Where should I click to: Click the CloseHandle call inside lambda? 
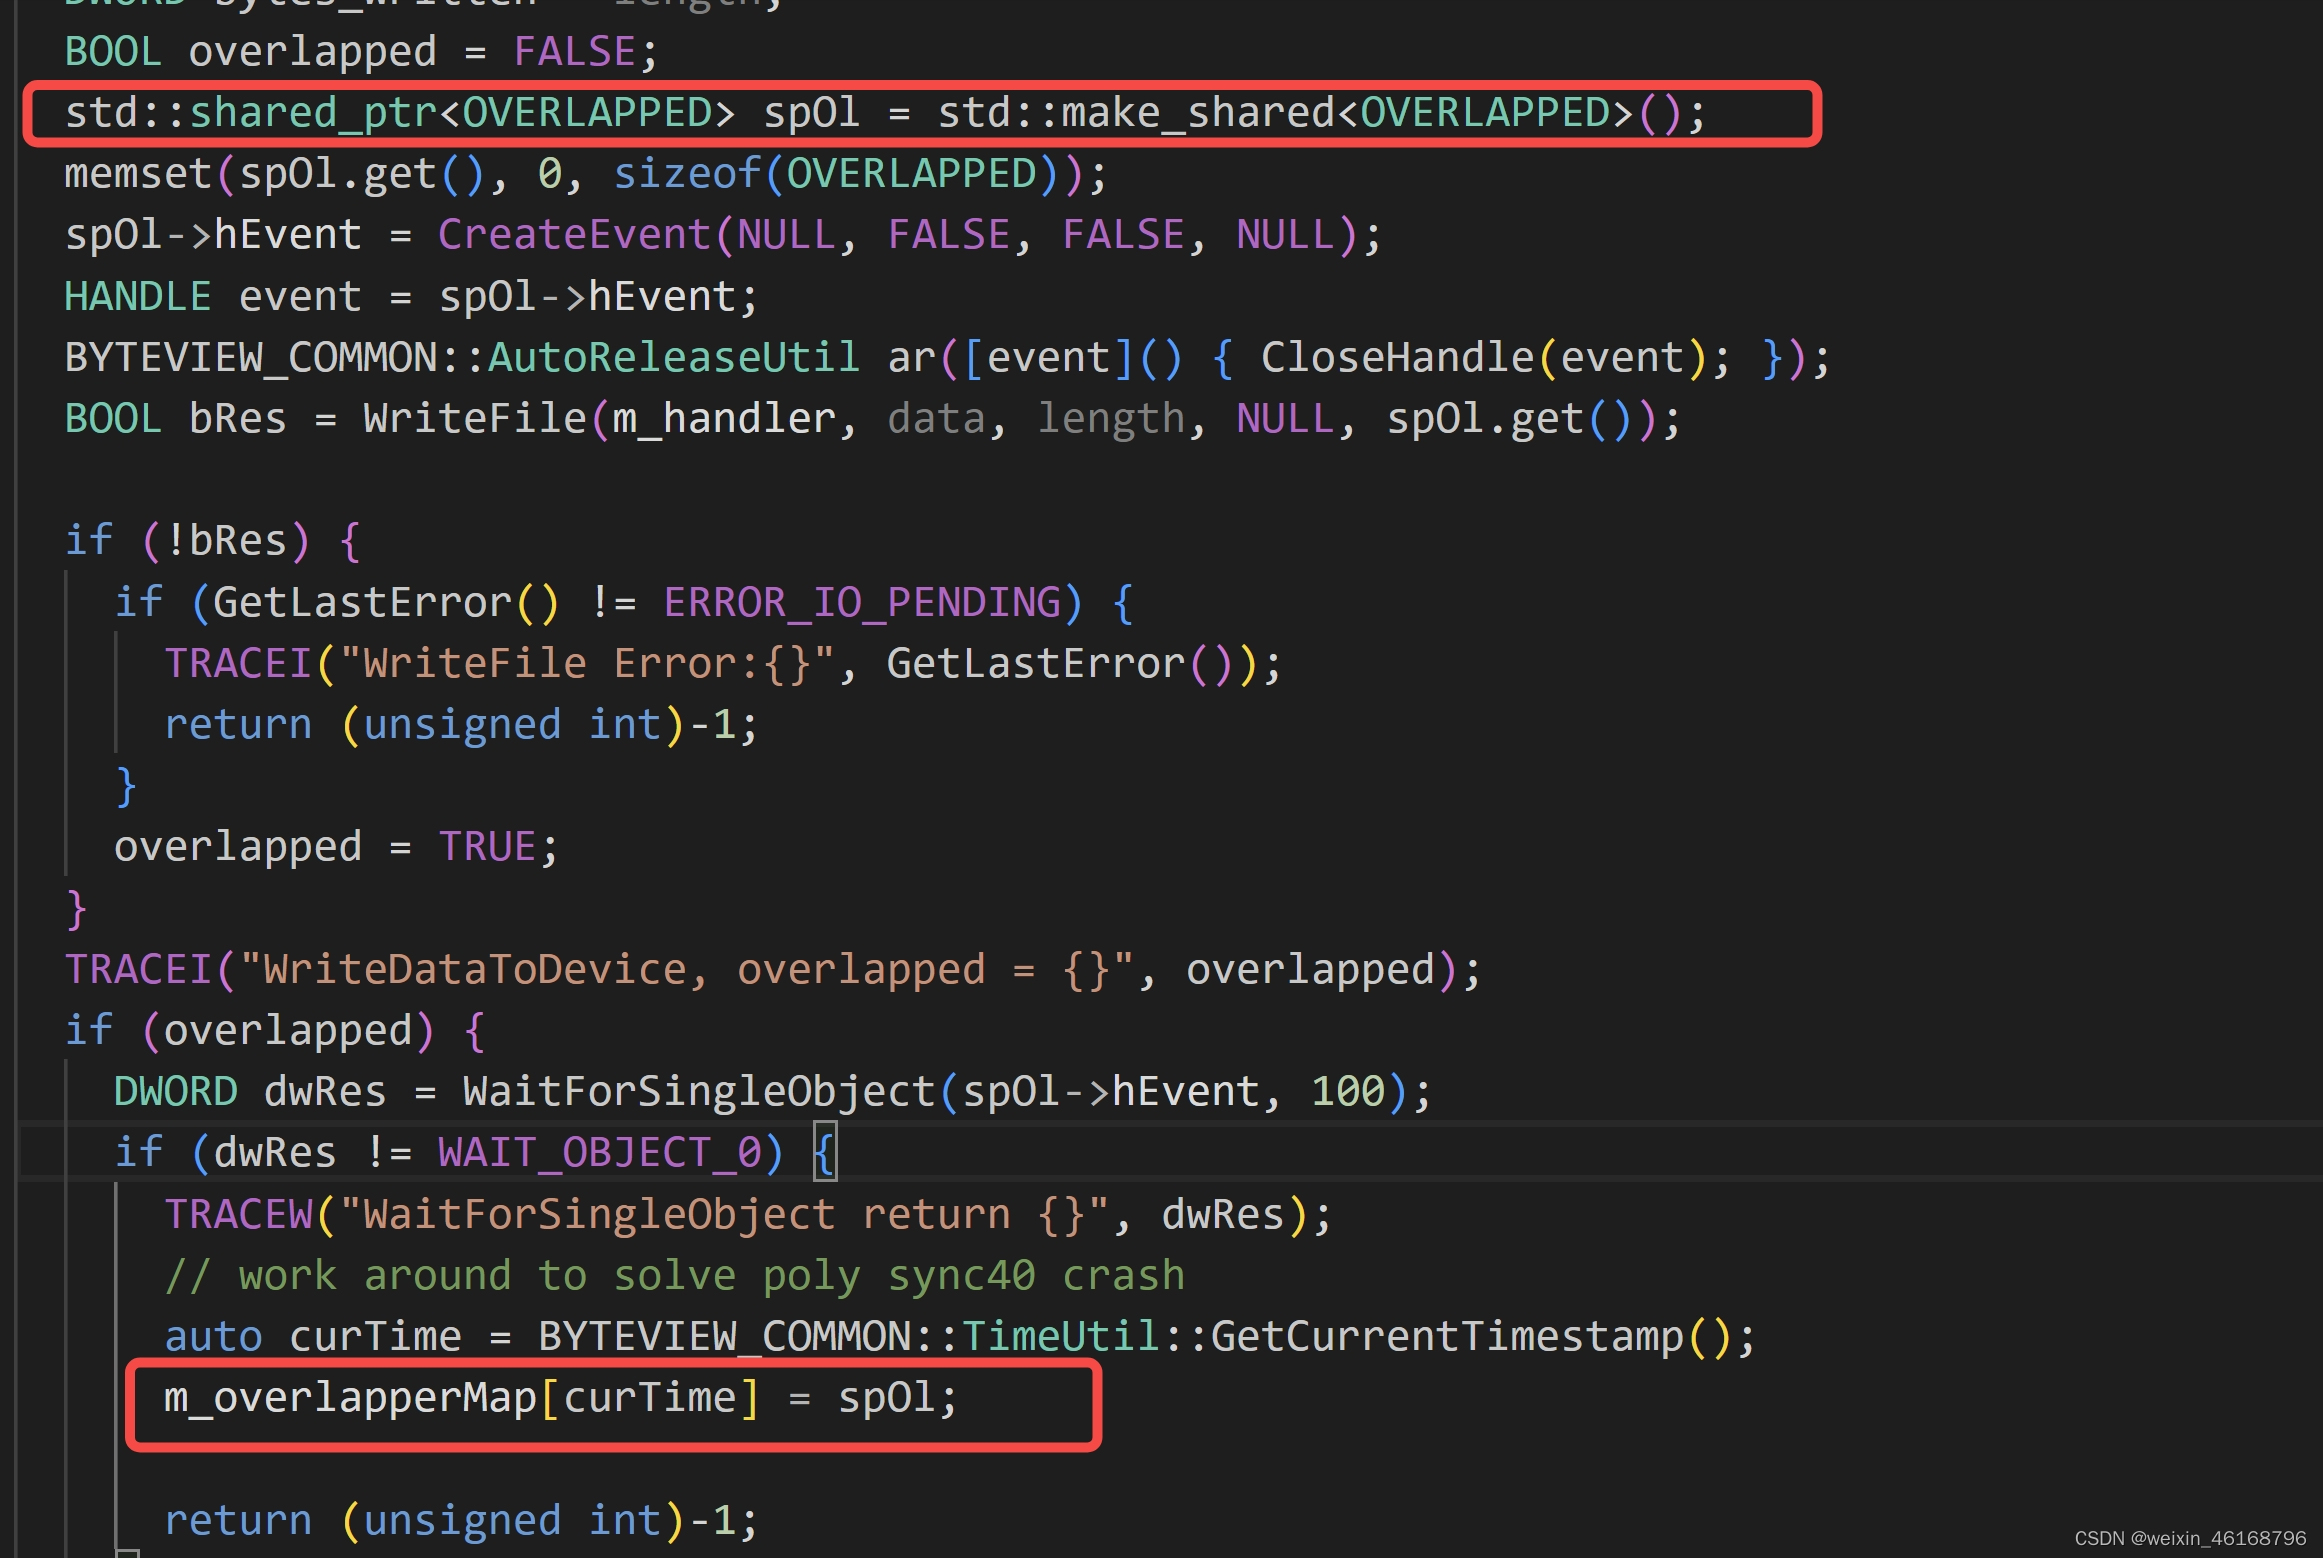point(1397,358)
